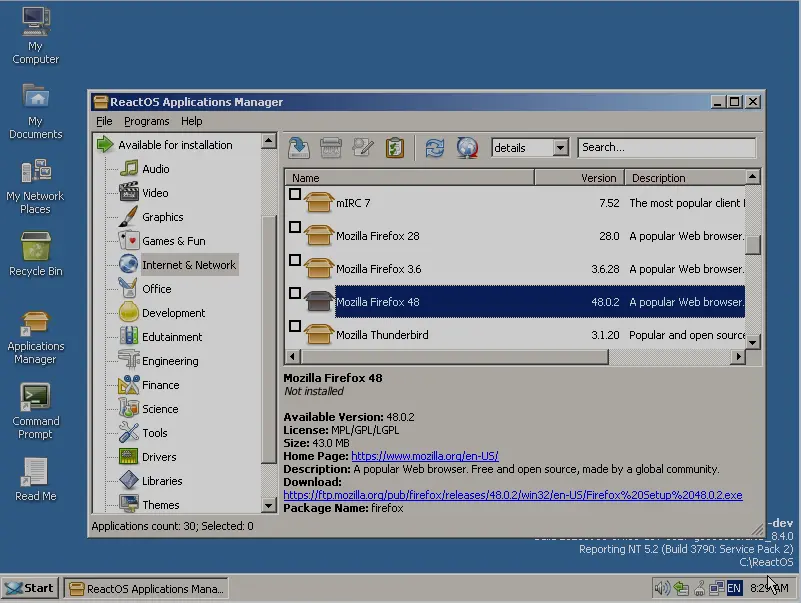The image size is (801, 603).
Task: Select the Graphics paintbrush icon
Action: [129, 216]
